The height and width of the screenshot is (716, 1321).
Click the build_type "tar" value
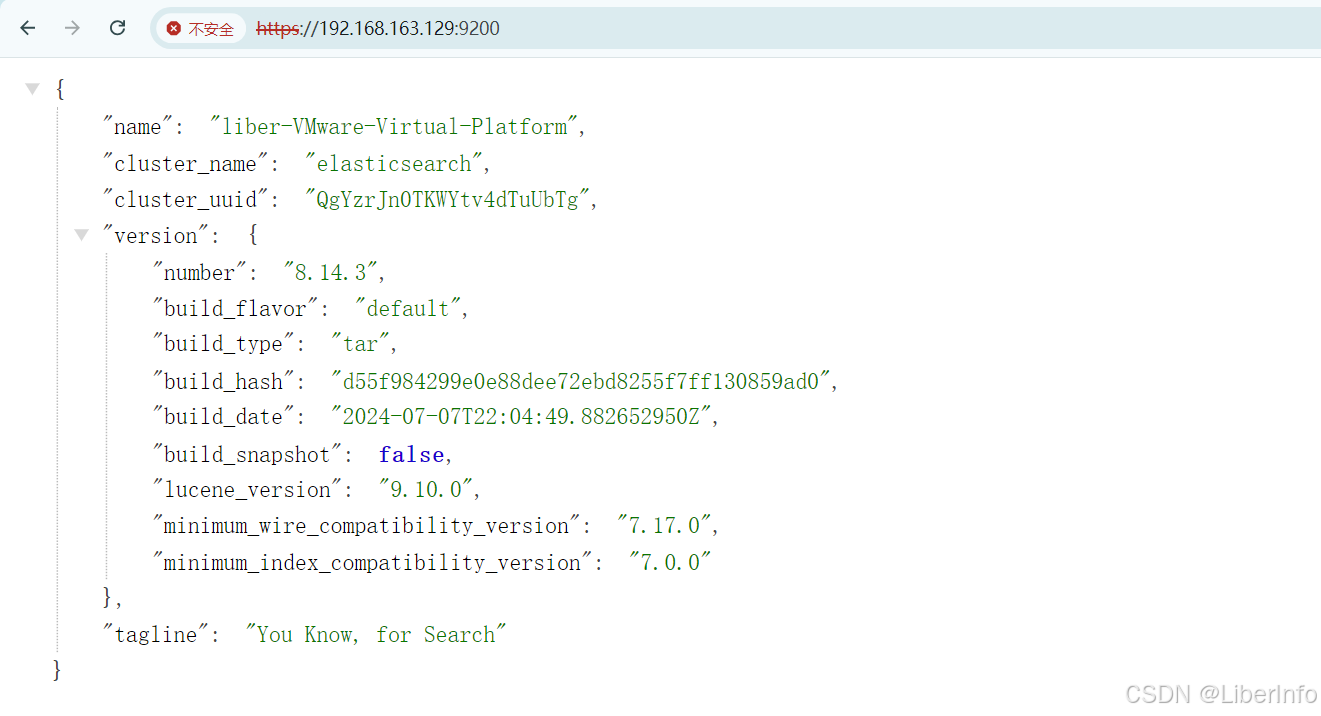click(360, 345)
